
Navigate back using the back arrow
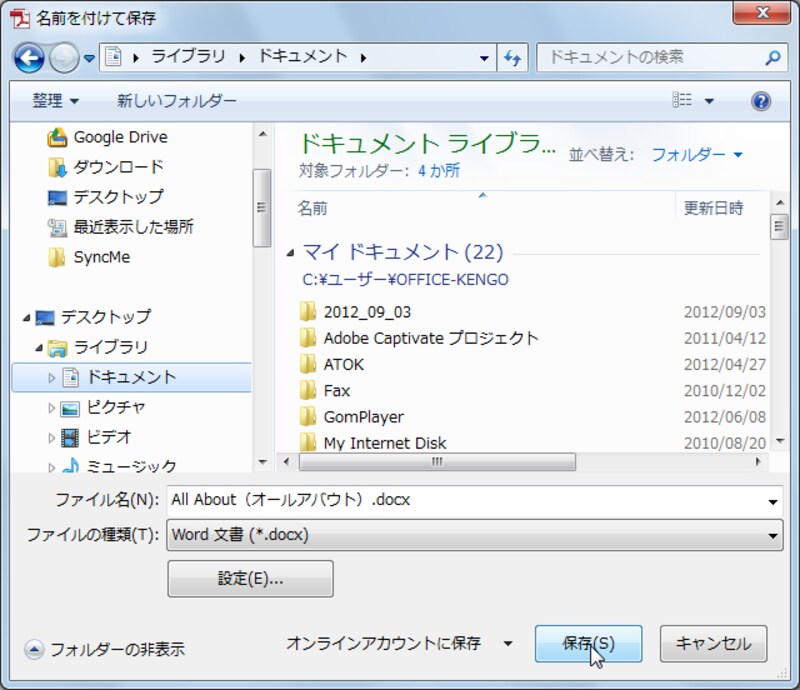click(28, 57)
